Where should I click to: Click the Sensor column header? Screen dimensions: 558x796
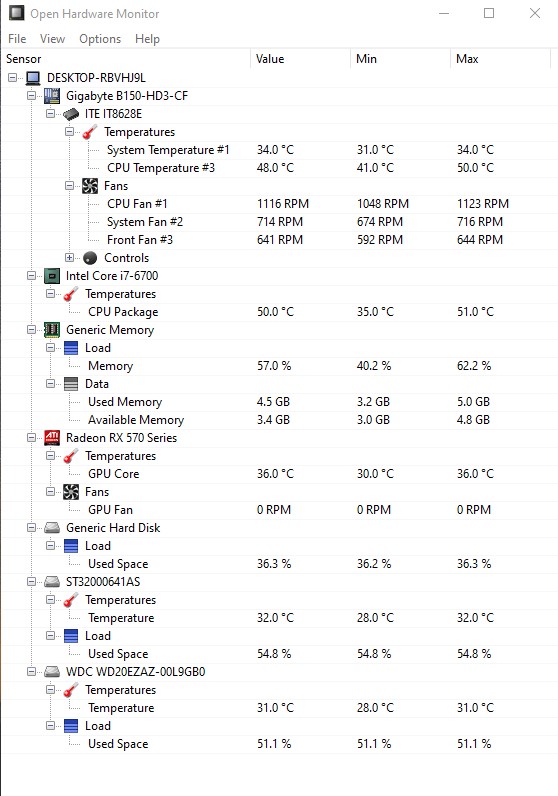126,59
